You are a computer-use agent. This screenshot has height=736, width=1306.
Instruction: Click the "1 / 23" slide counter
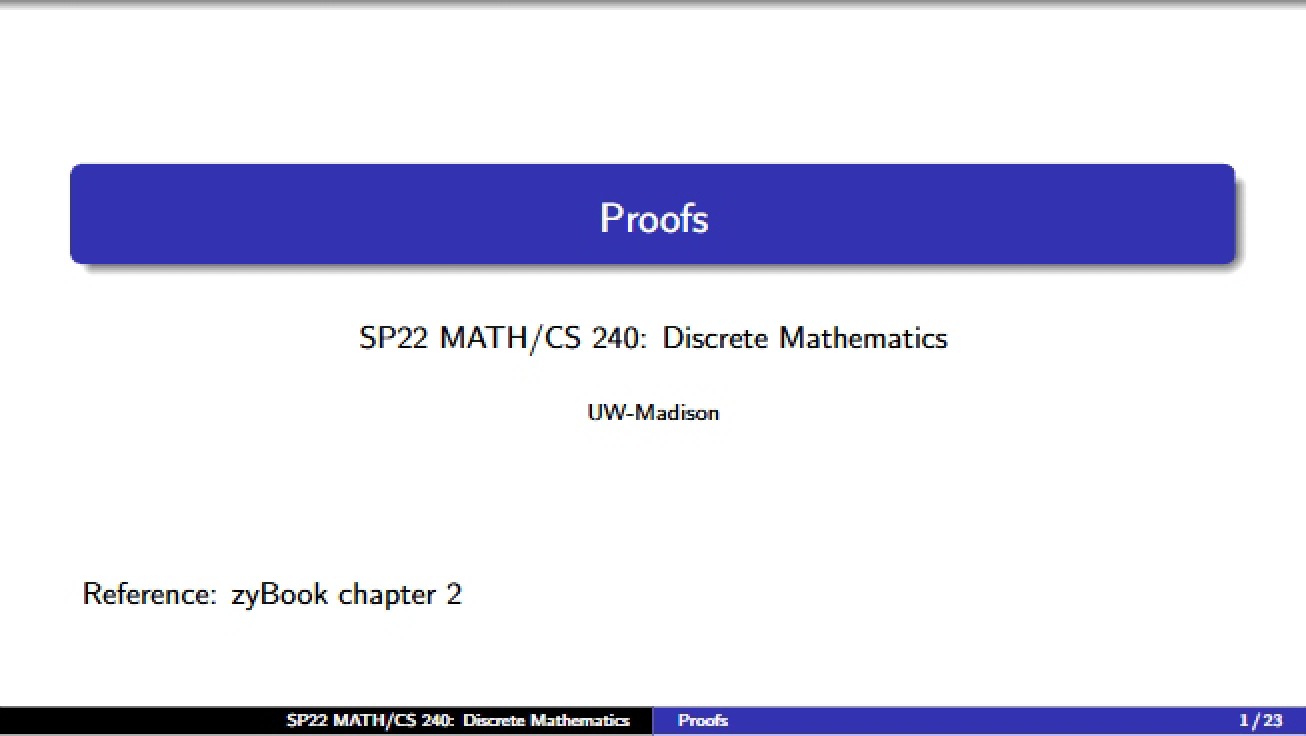[x=1260, y=720]
